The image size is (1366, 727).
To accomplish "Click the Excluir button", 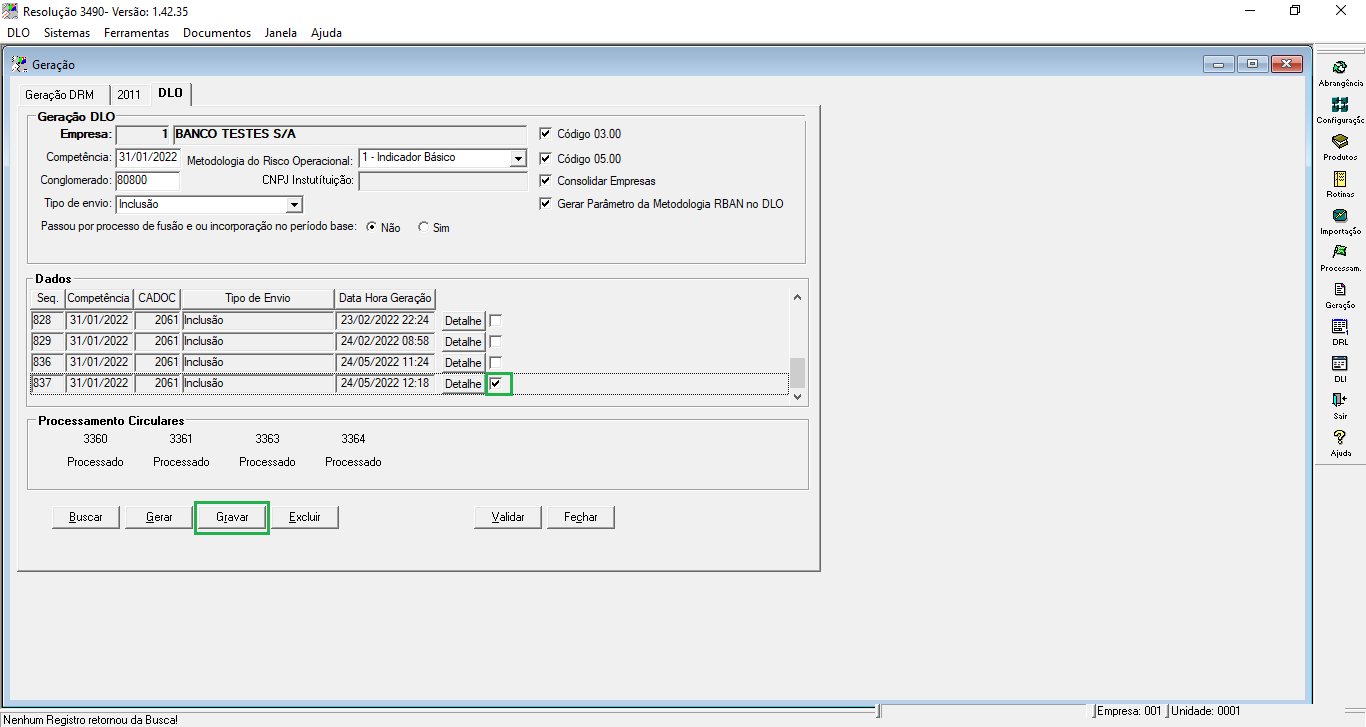I will pos(305,517).
